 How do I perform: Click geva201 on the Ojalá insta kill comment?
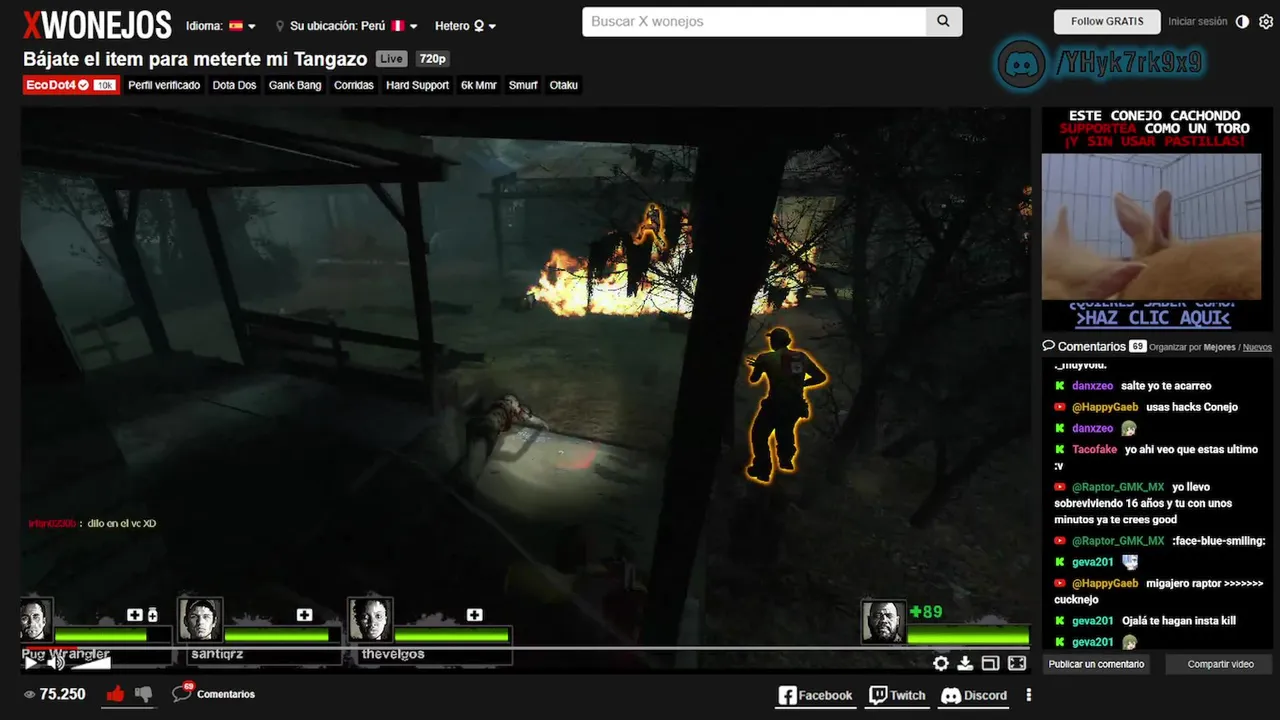(x=1092, y=620)
